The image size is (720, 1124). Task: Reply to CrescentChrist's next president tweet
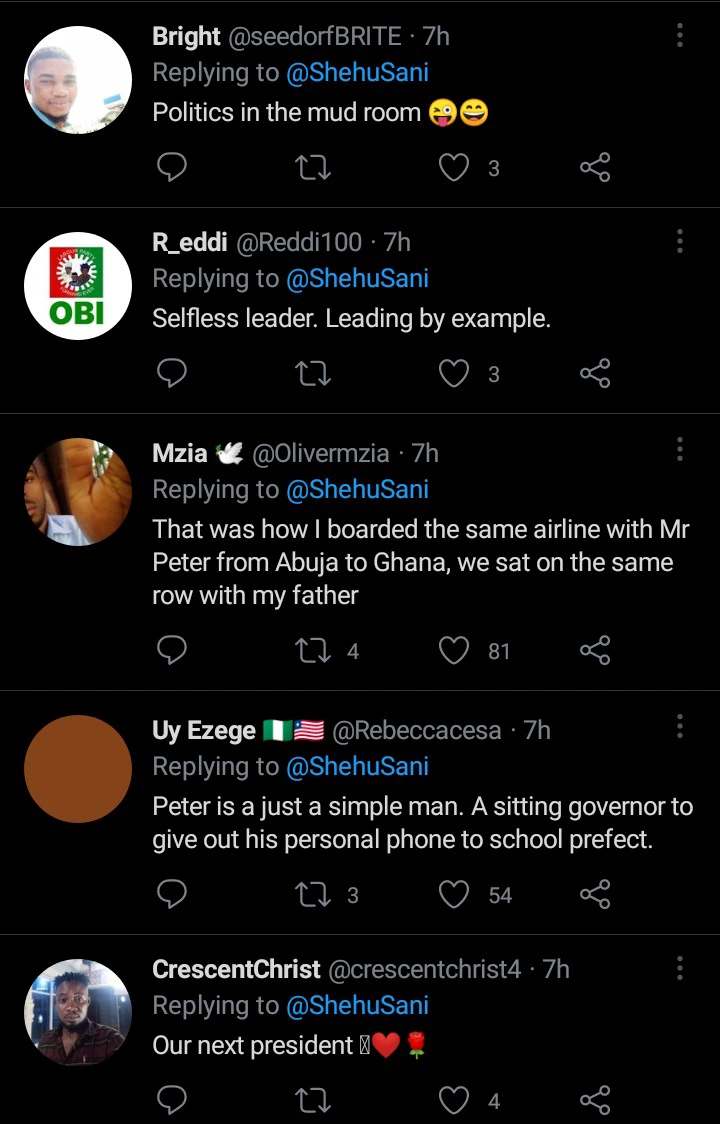[172, 1101]
